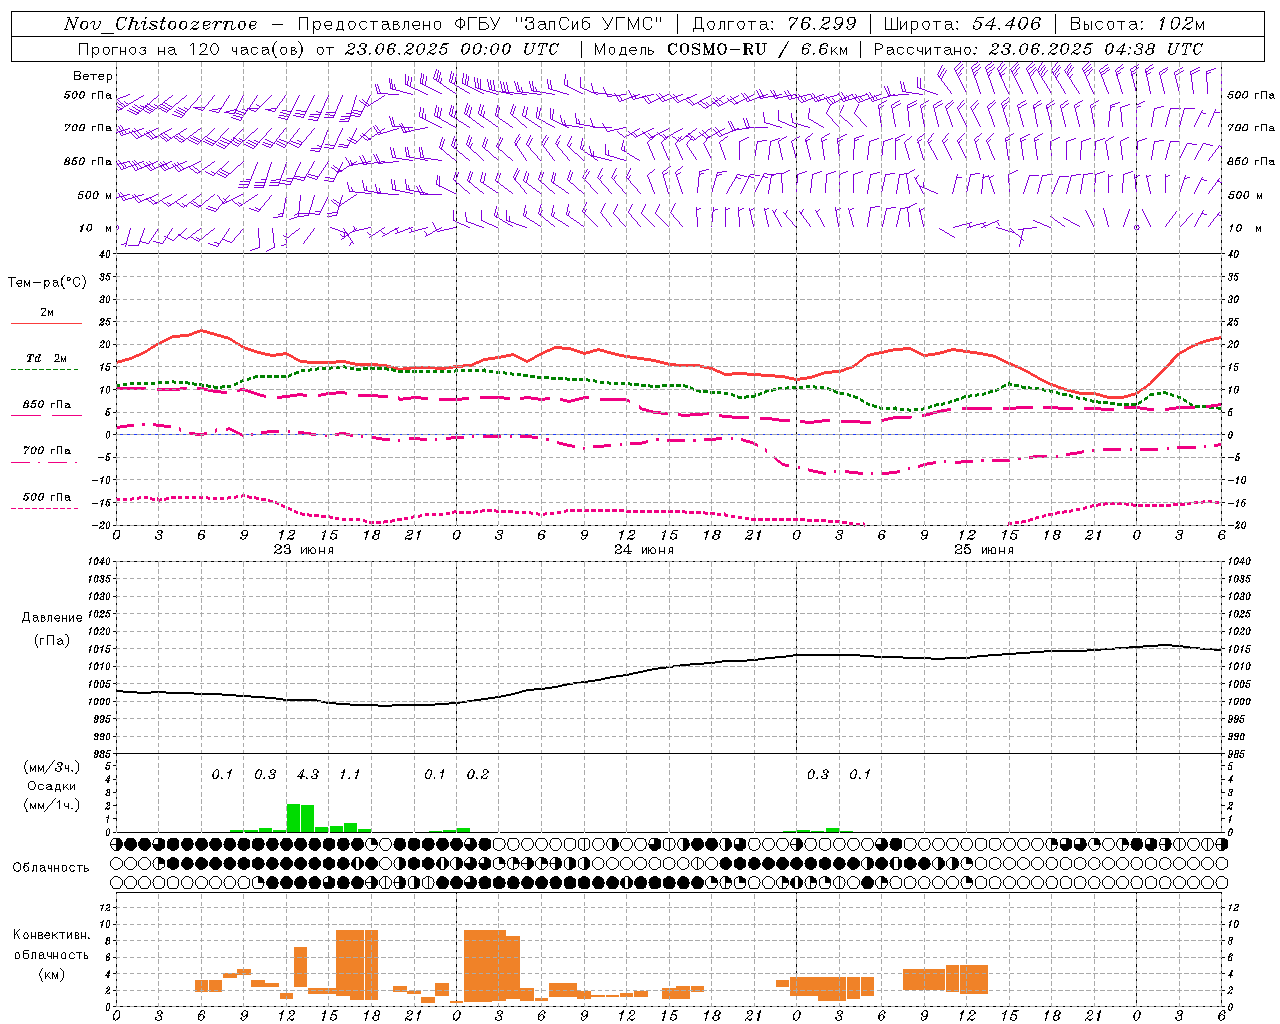Click the 0.2 three-hour precipitation value

pos(478,775)
